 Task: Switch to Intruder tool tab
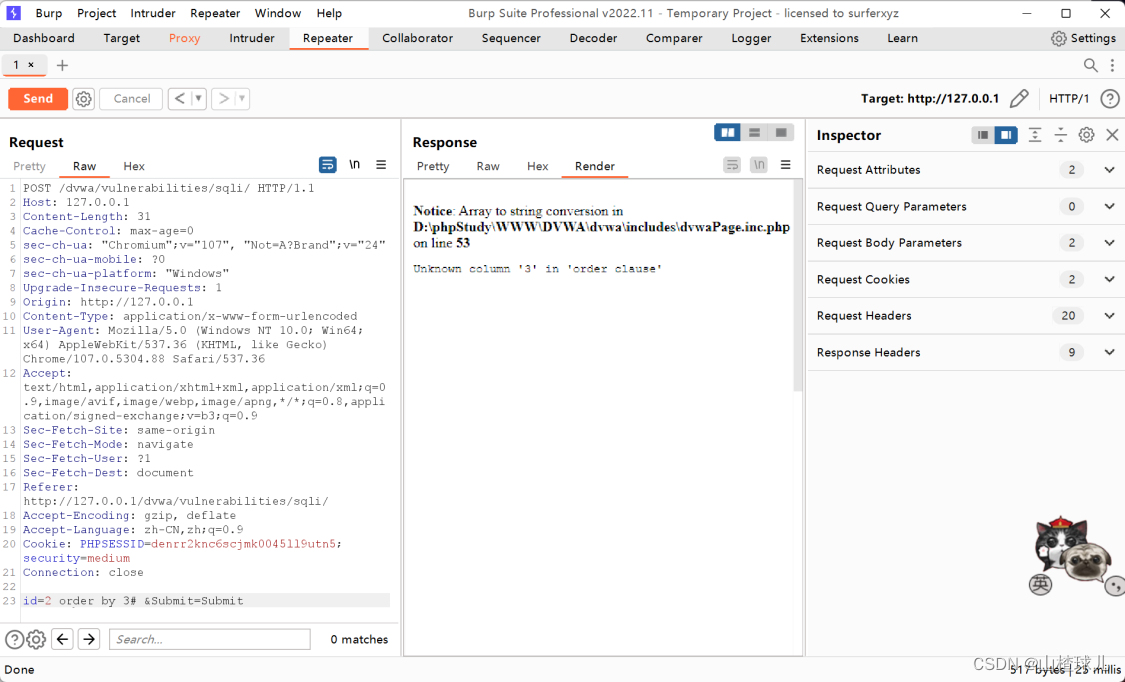[x=252, y=39]
